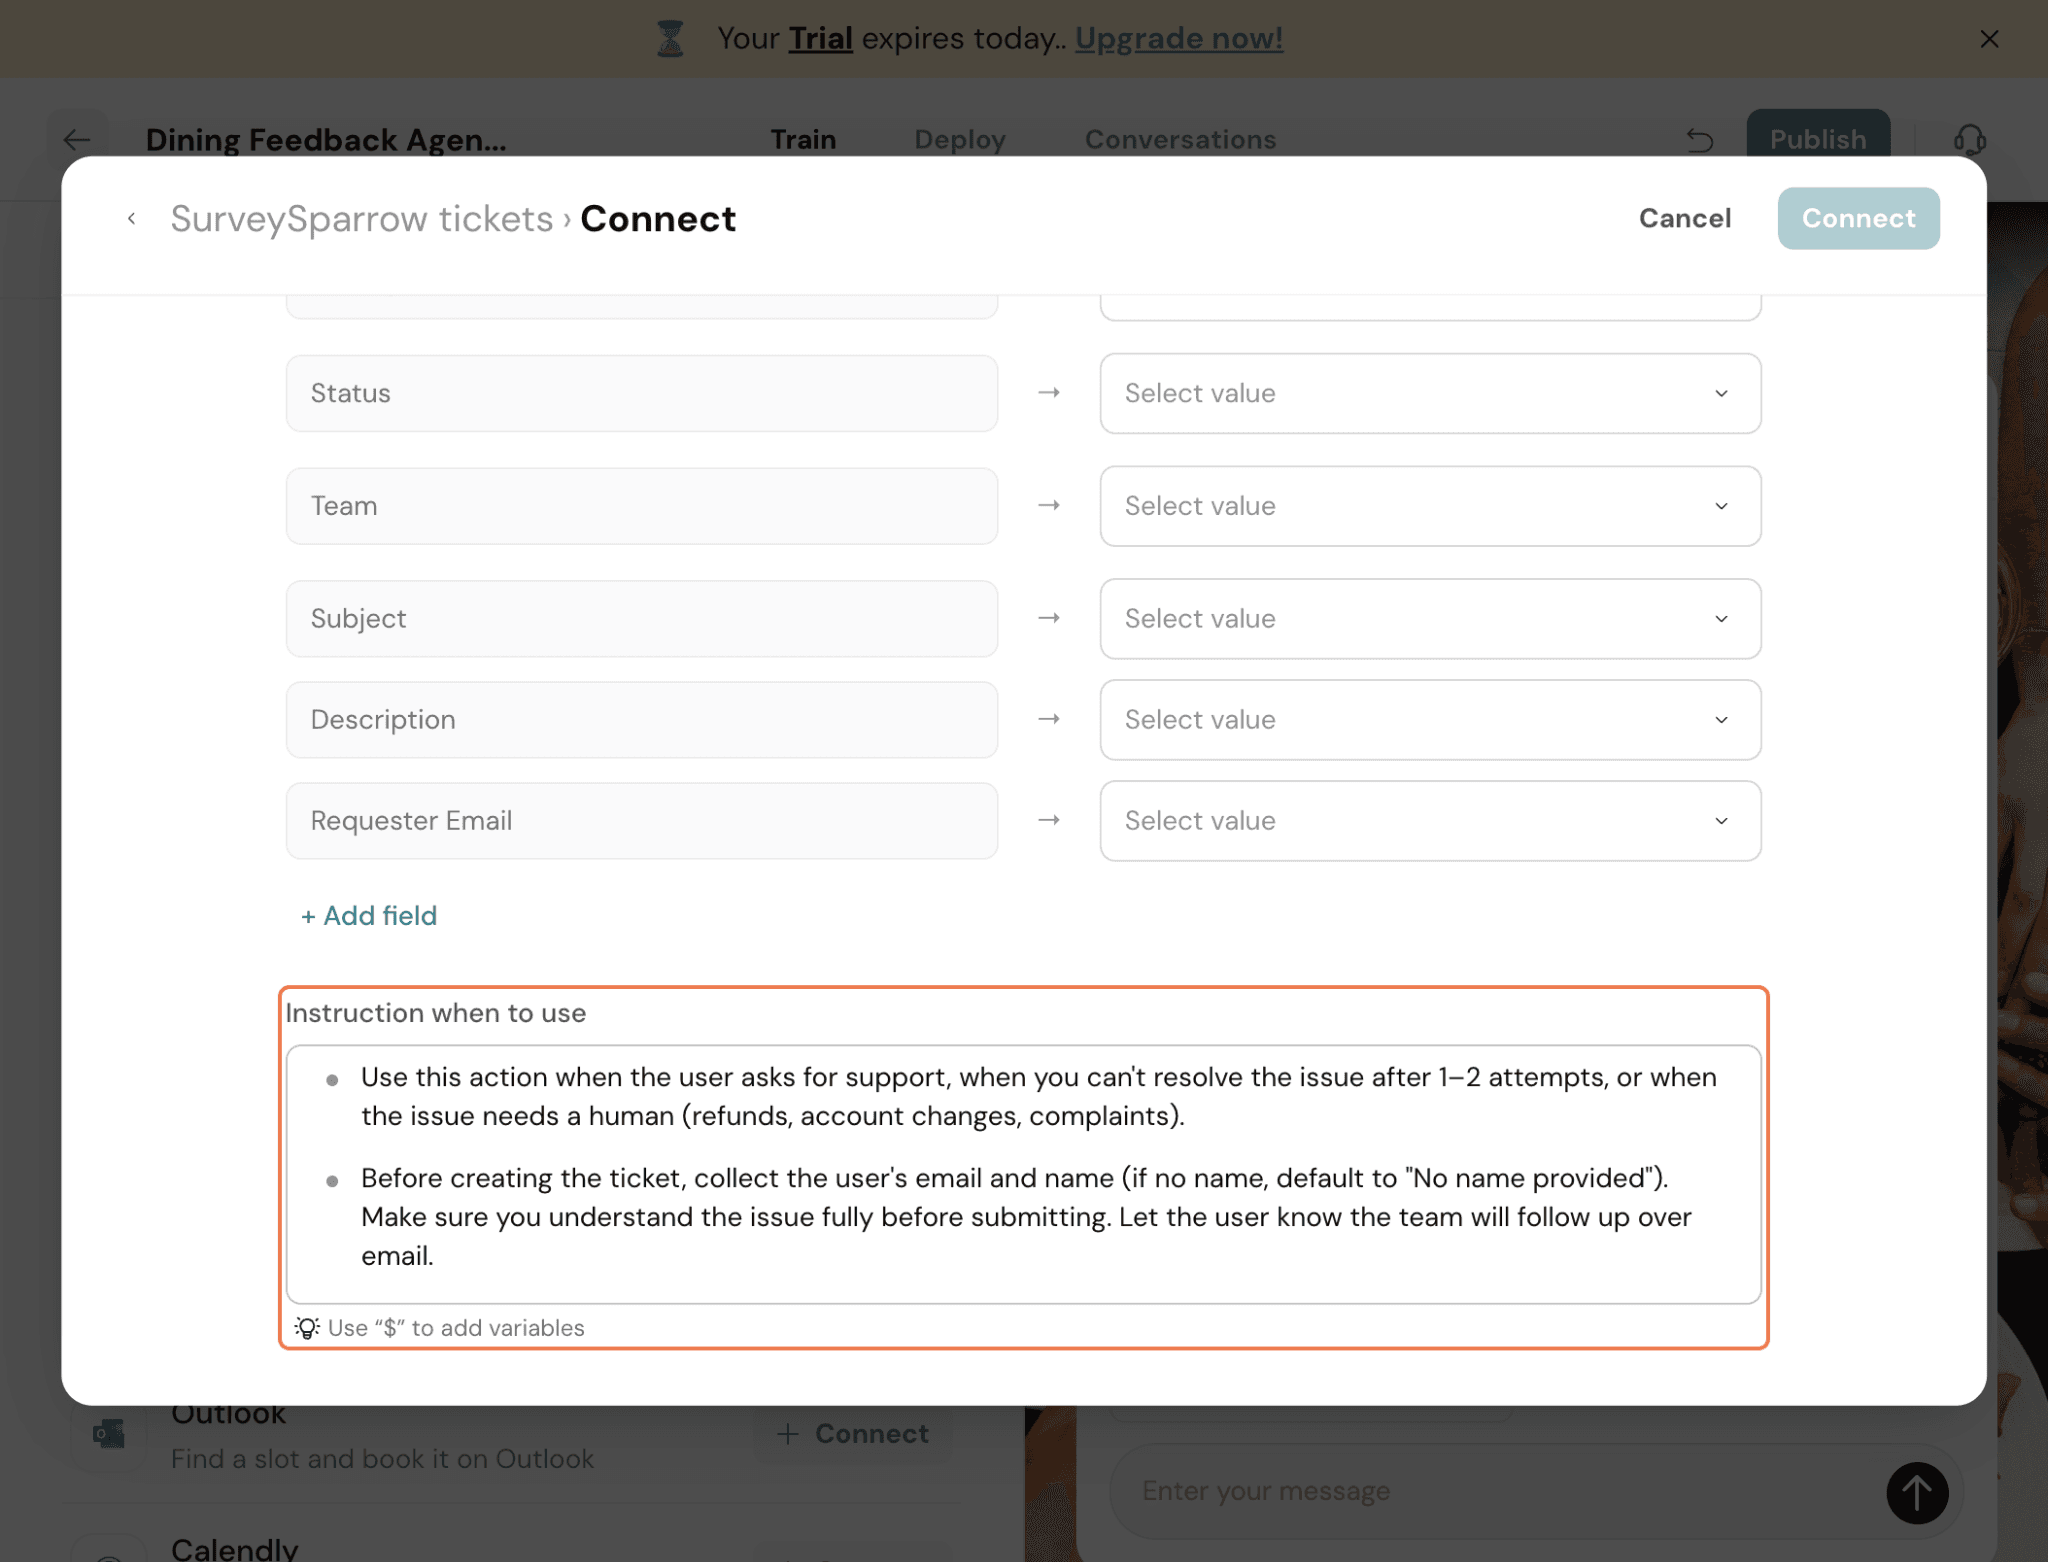The width and height of the screenshot is (2048, 1562).
Task: Dismiss the trial expiry banner
Action: 1989,39
